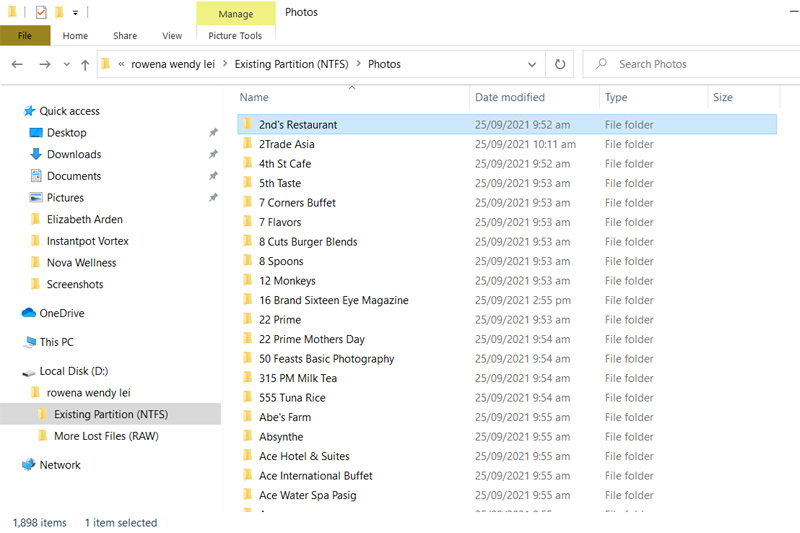800x533 pixels.
Task: Click the 7 Flavors folder icon
Action: click(x=248, y=222)
